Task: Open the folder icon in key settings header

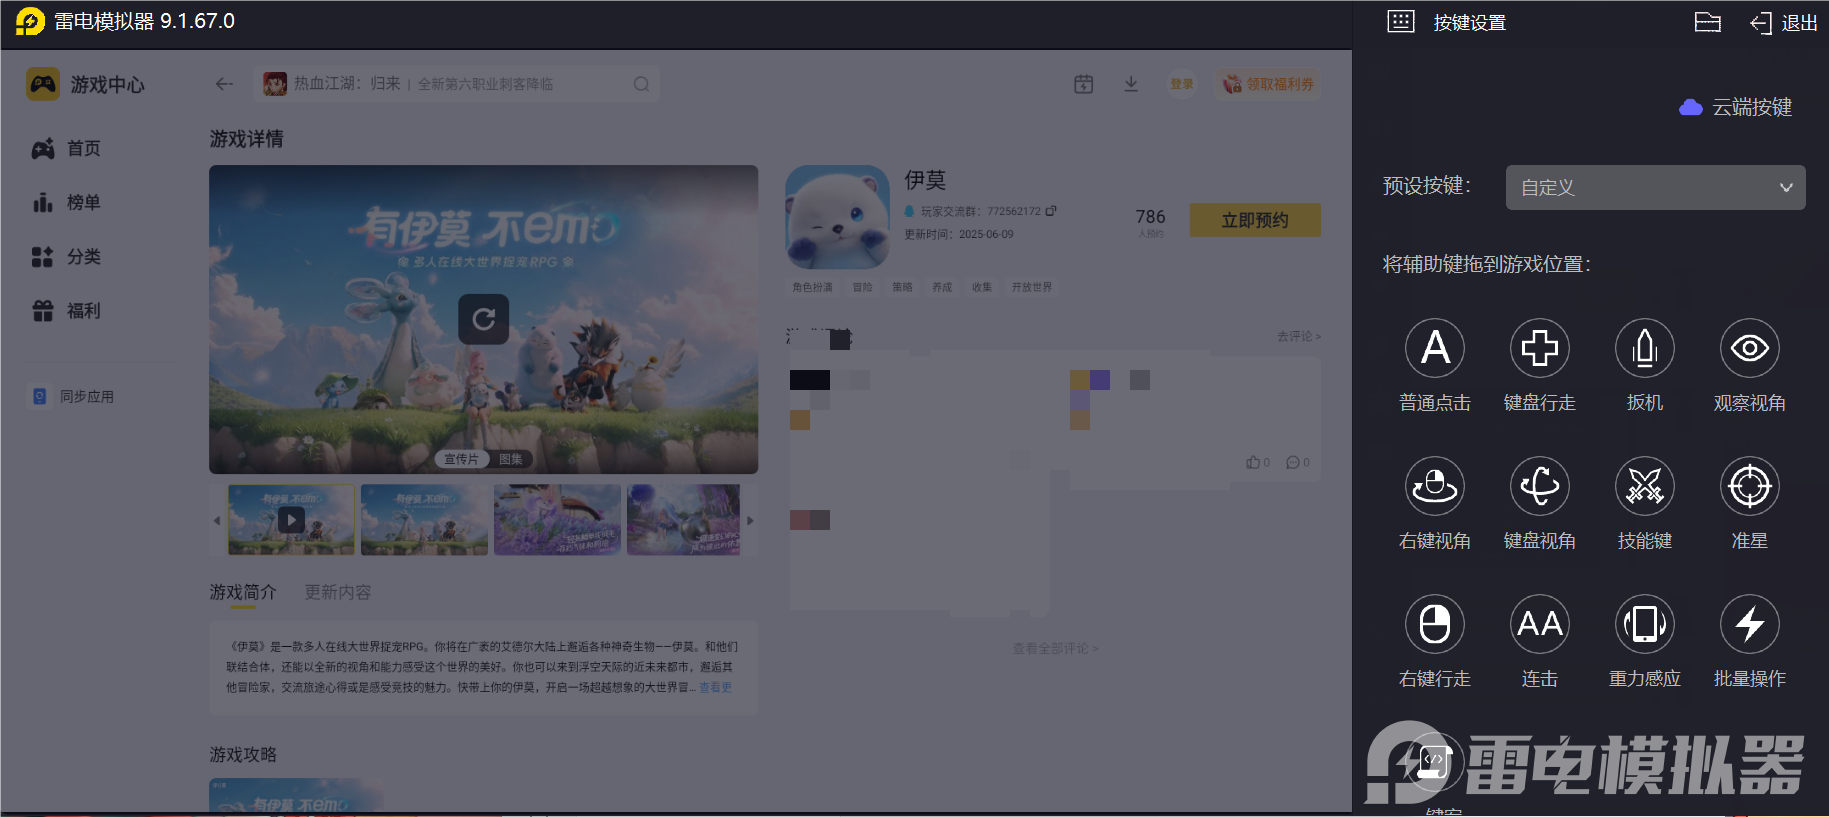Action: tap(1708, 22)
